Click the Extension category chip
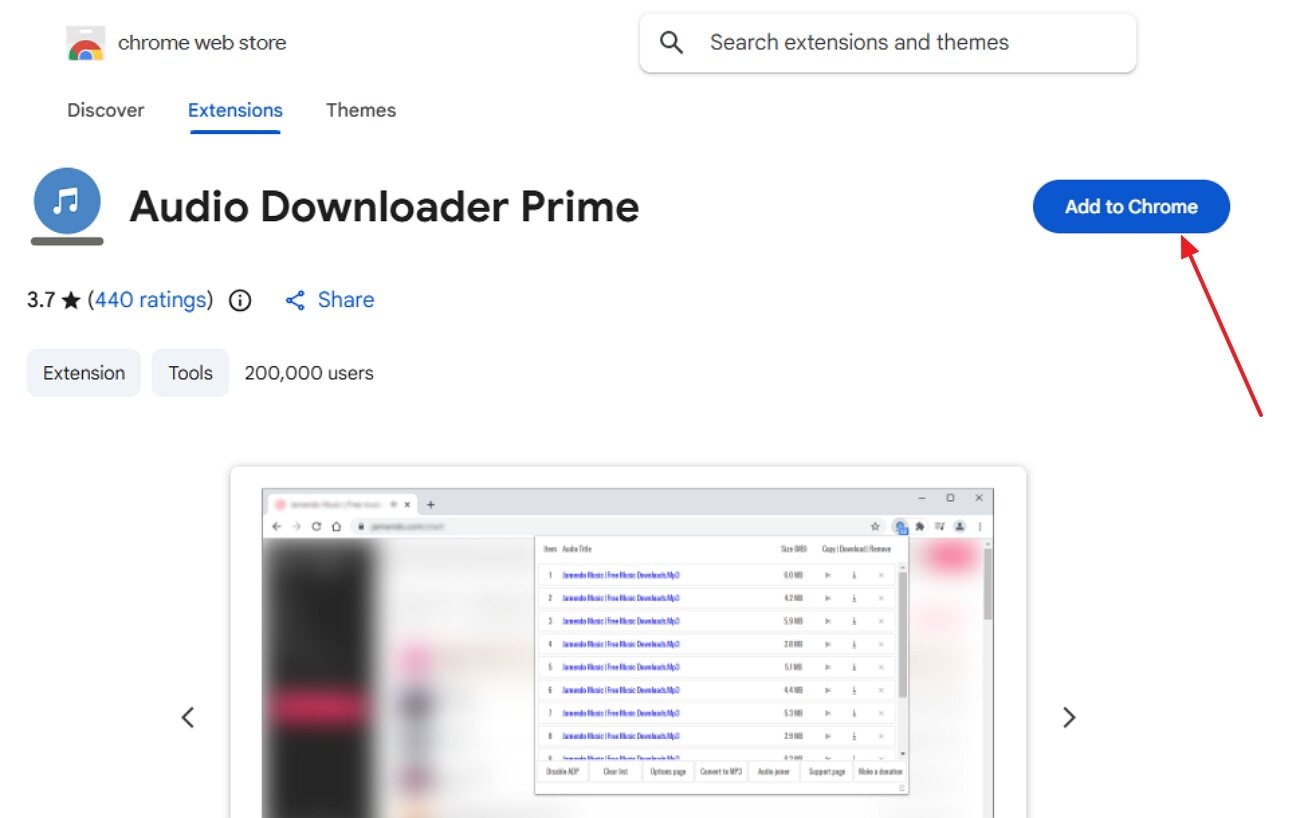 [x=83, y=372]
